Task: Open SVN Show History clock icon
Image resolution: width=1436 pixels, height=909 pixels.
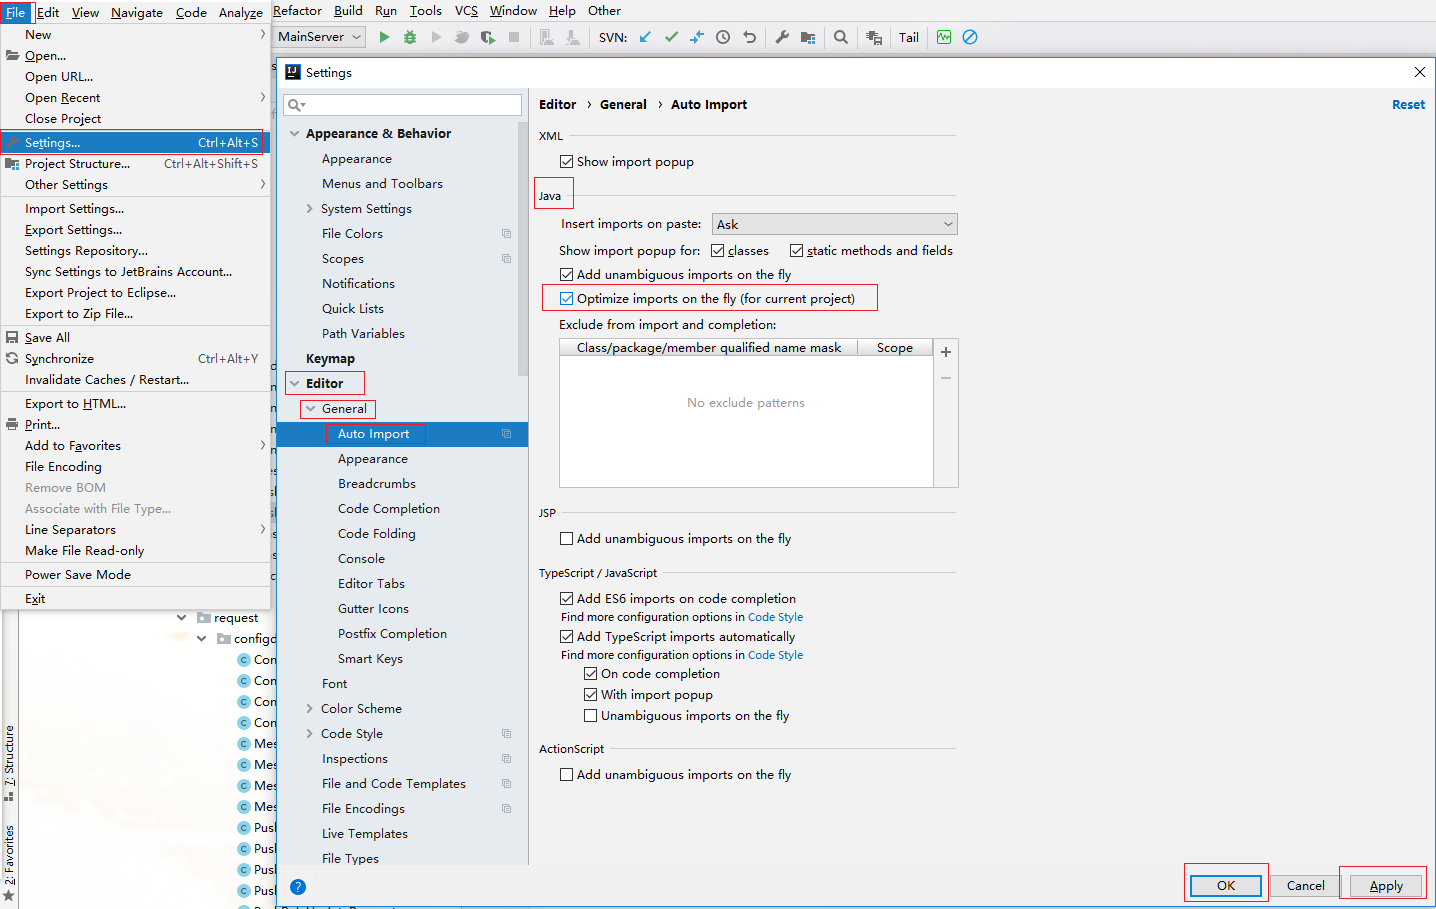Action: [x=723, y=37]
